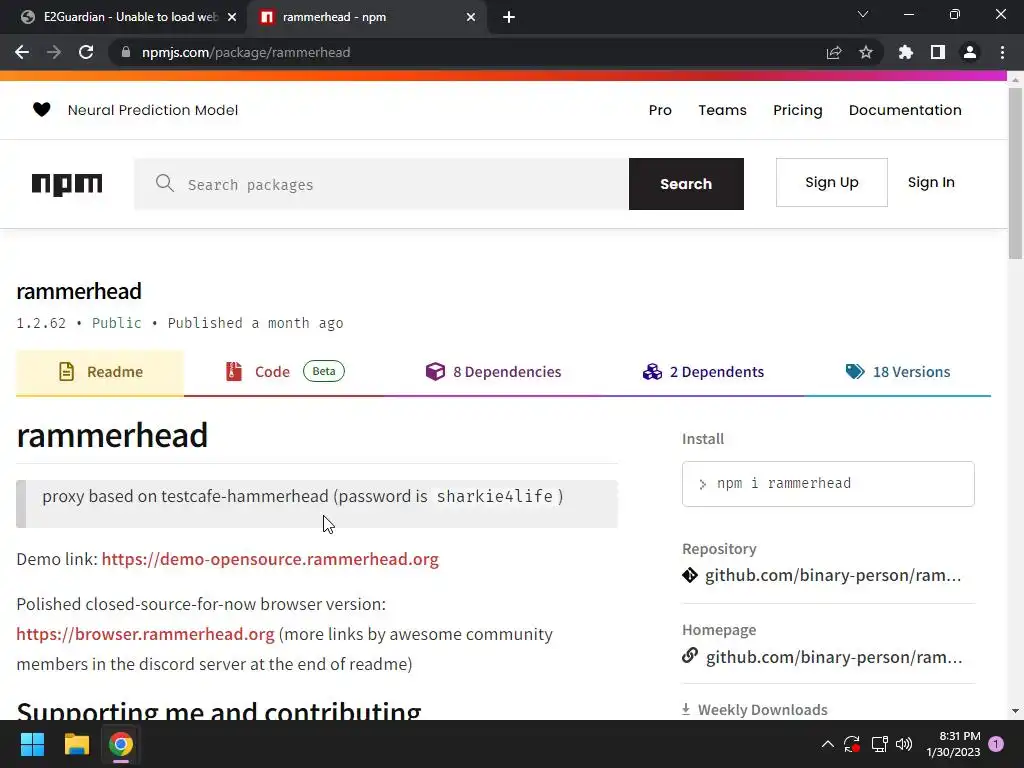Screen dimensions: 1024x768
Task: Open Chrome three-dot menu
Action: pyautogui.click(x=1002, y=52)
